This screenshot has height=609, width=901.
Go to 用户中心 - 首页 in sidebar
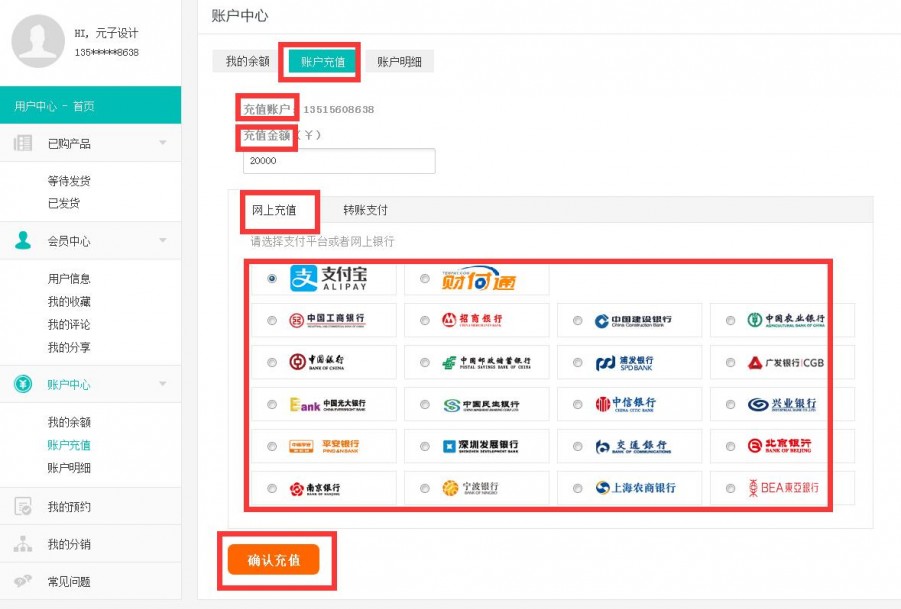coord(90,105)
